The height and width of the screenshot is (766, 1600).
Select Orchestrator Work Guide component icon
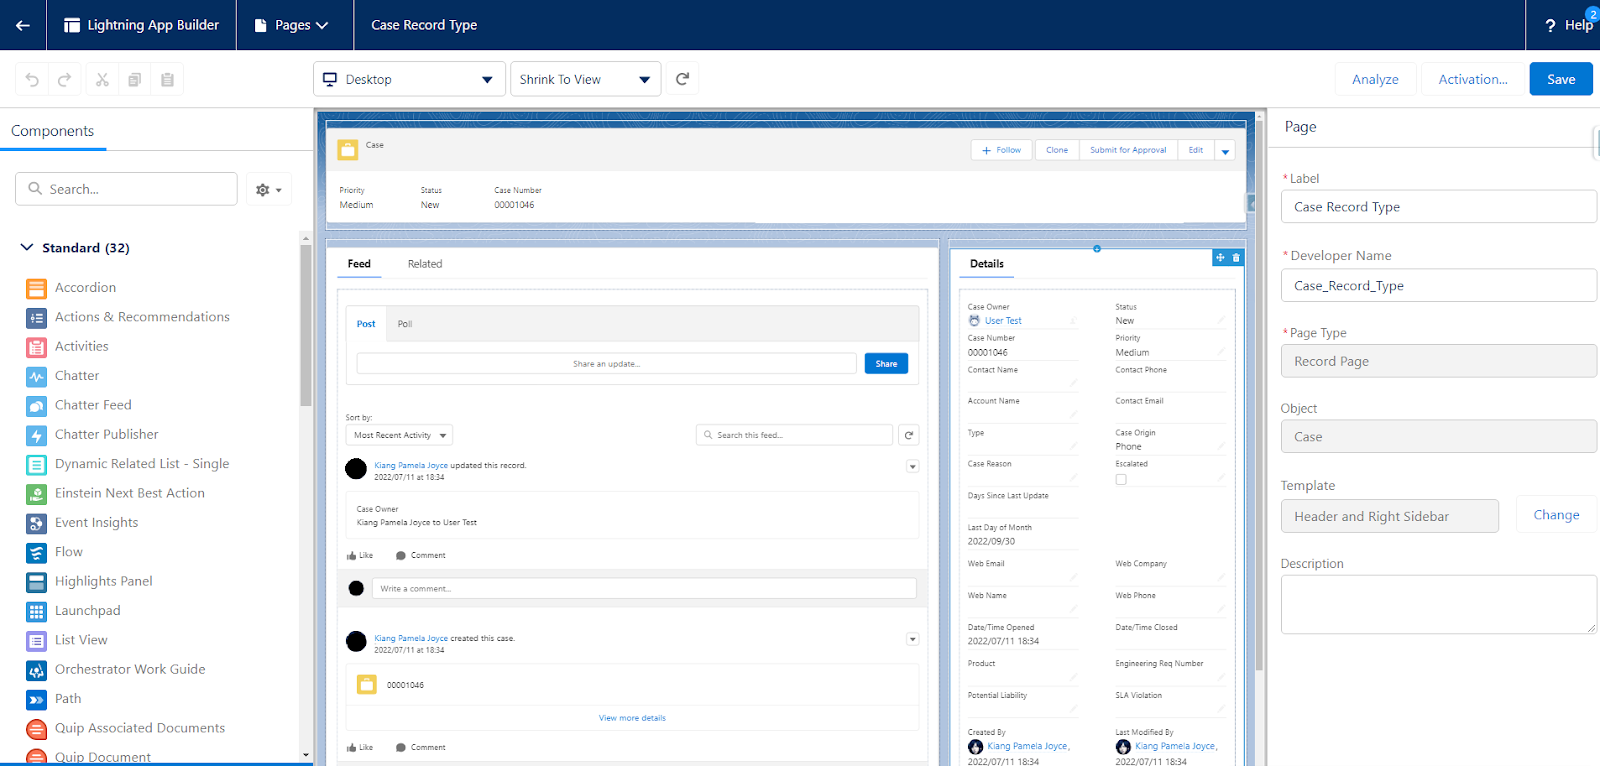point(37,670)
